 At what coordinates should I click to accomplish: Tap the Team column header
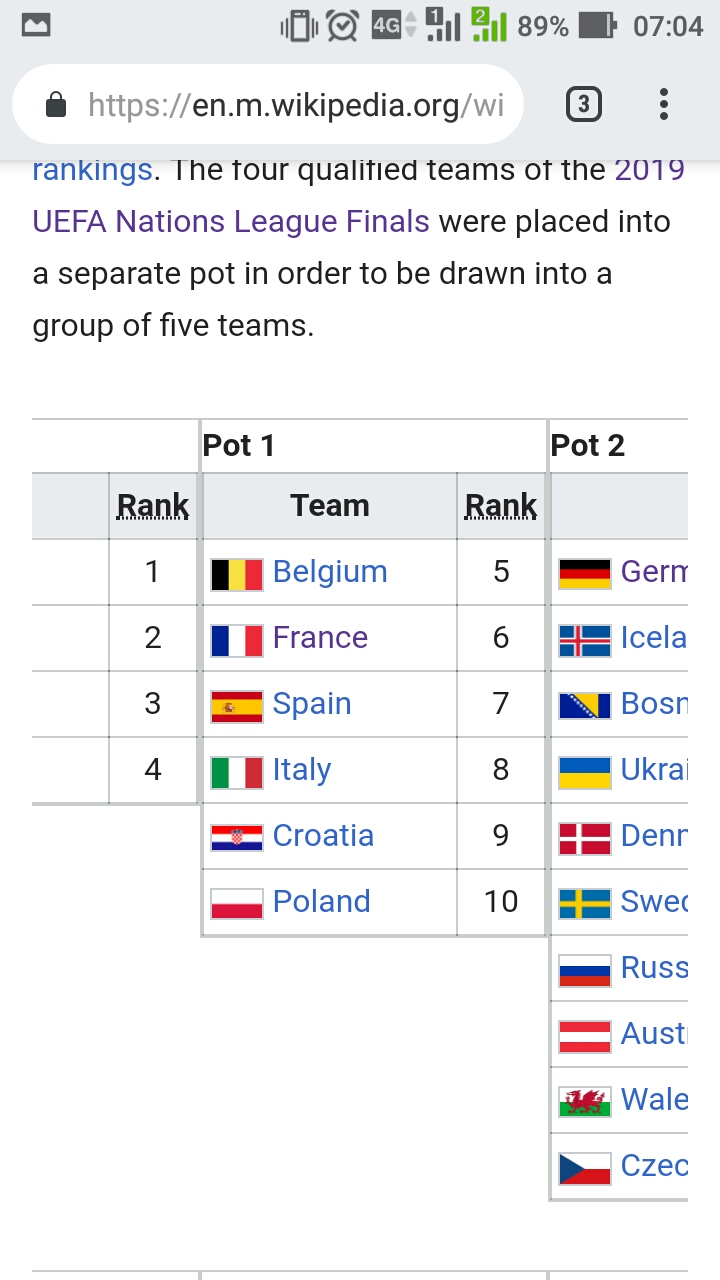pyautogui.click(x=330, y=506)
